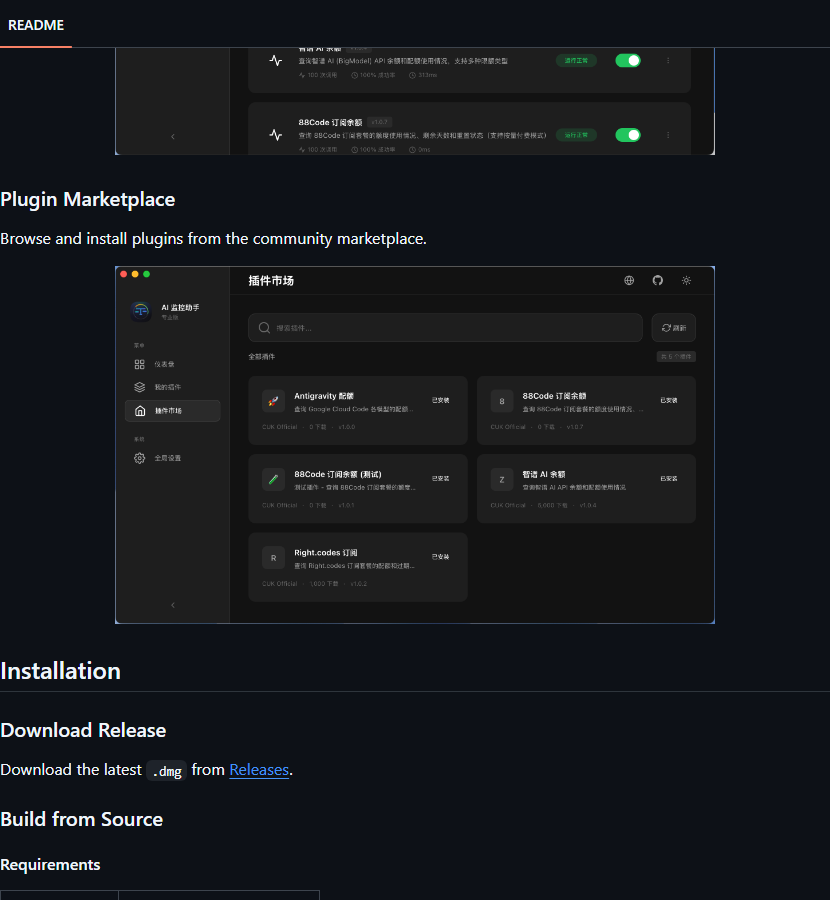
Task: Open 我的插件 in the sidebar
Action: click(172, 387)
